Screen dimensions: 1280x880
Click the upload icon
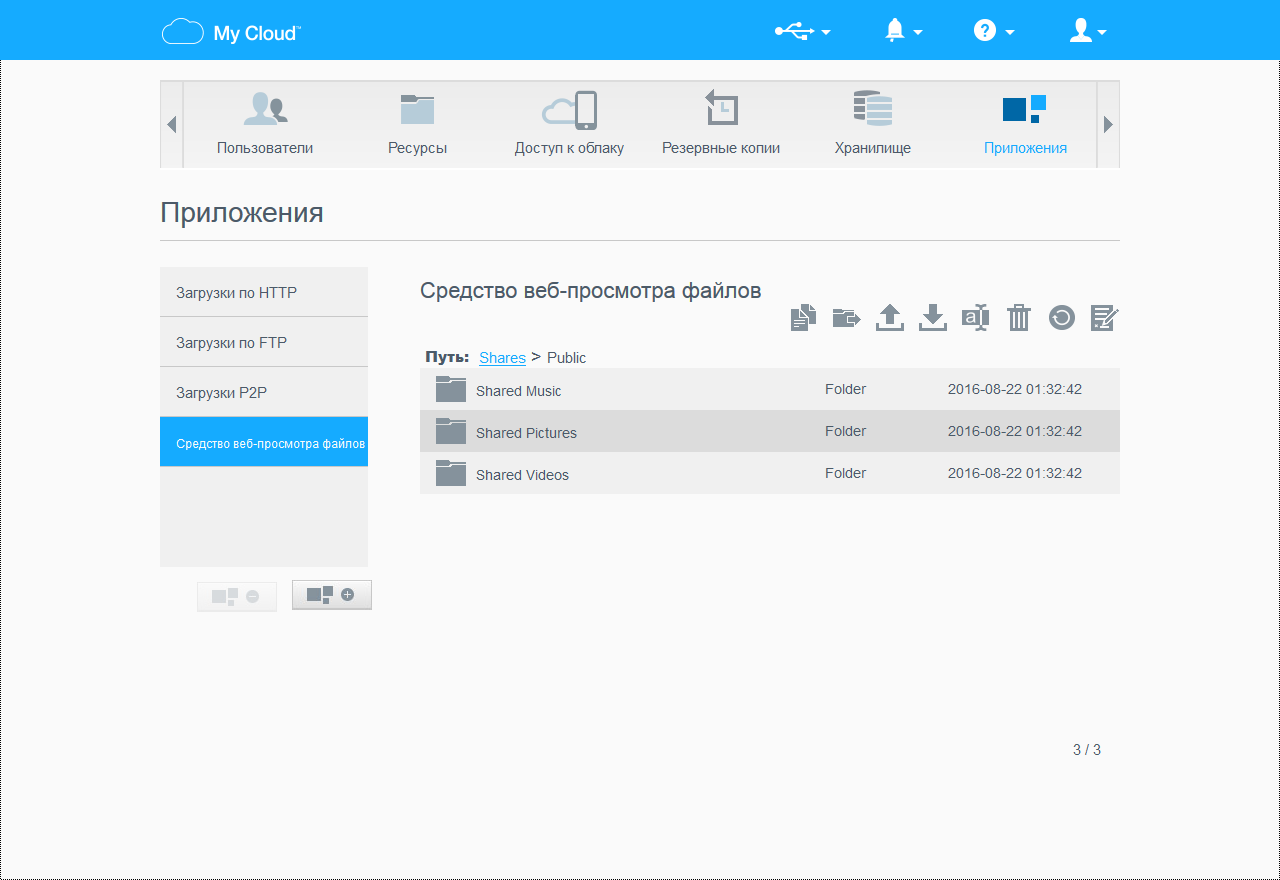890,318
